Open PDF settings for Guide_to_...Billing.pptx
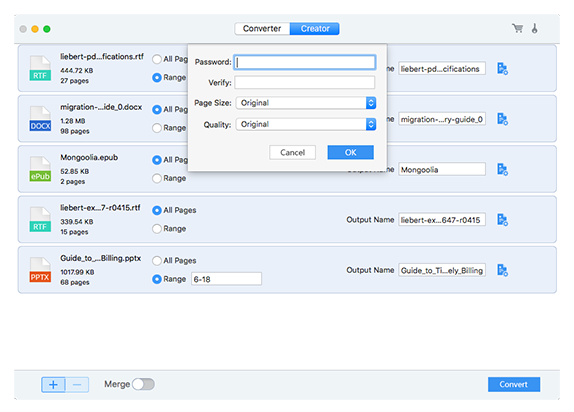This screenshot has width=574, height=412. click(x=502, y=270)
